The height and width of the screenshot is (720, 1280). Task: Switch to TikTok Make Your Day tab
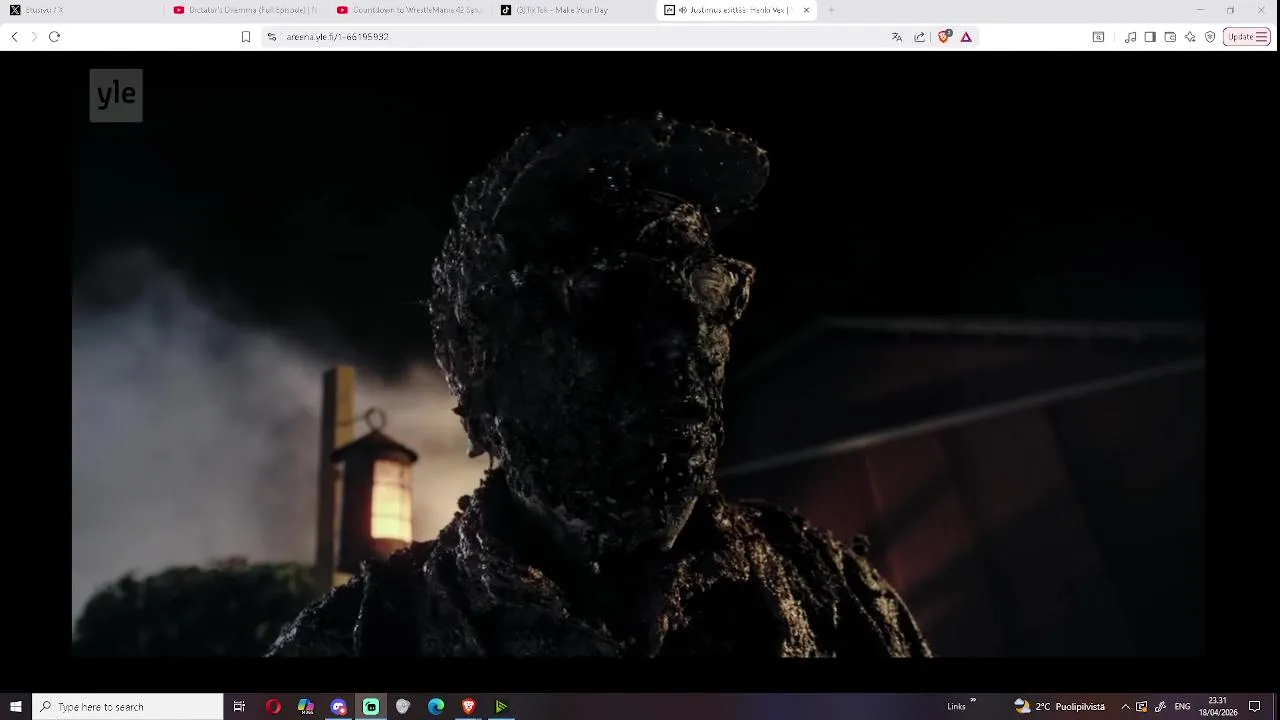pos(573,10)
